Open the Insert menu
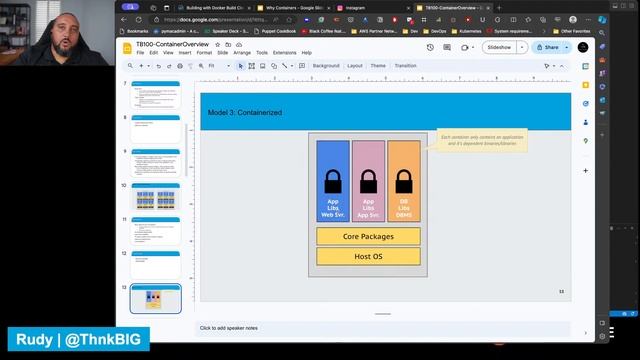The width and height of the screenshot is (640, 360). (x=185, y=53)
